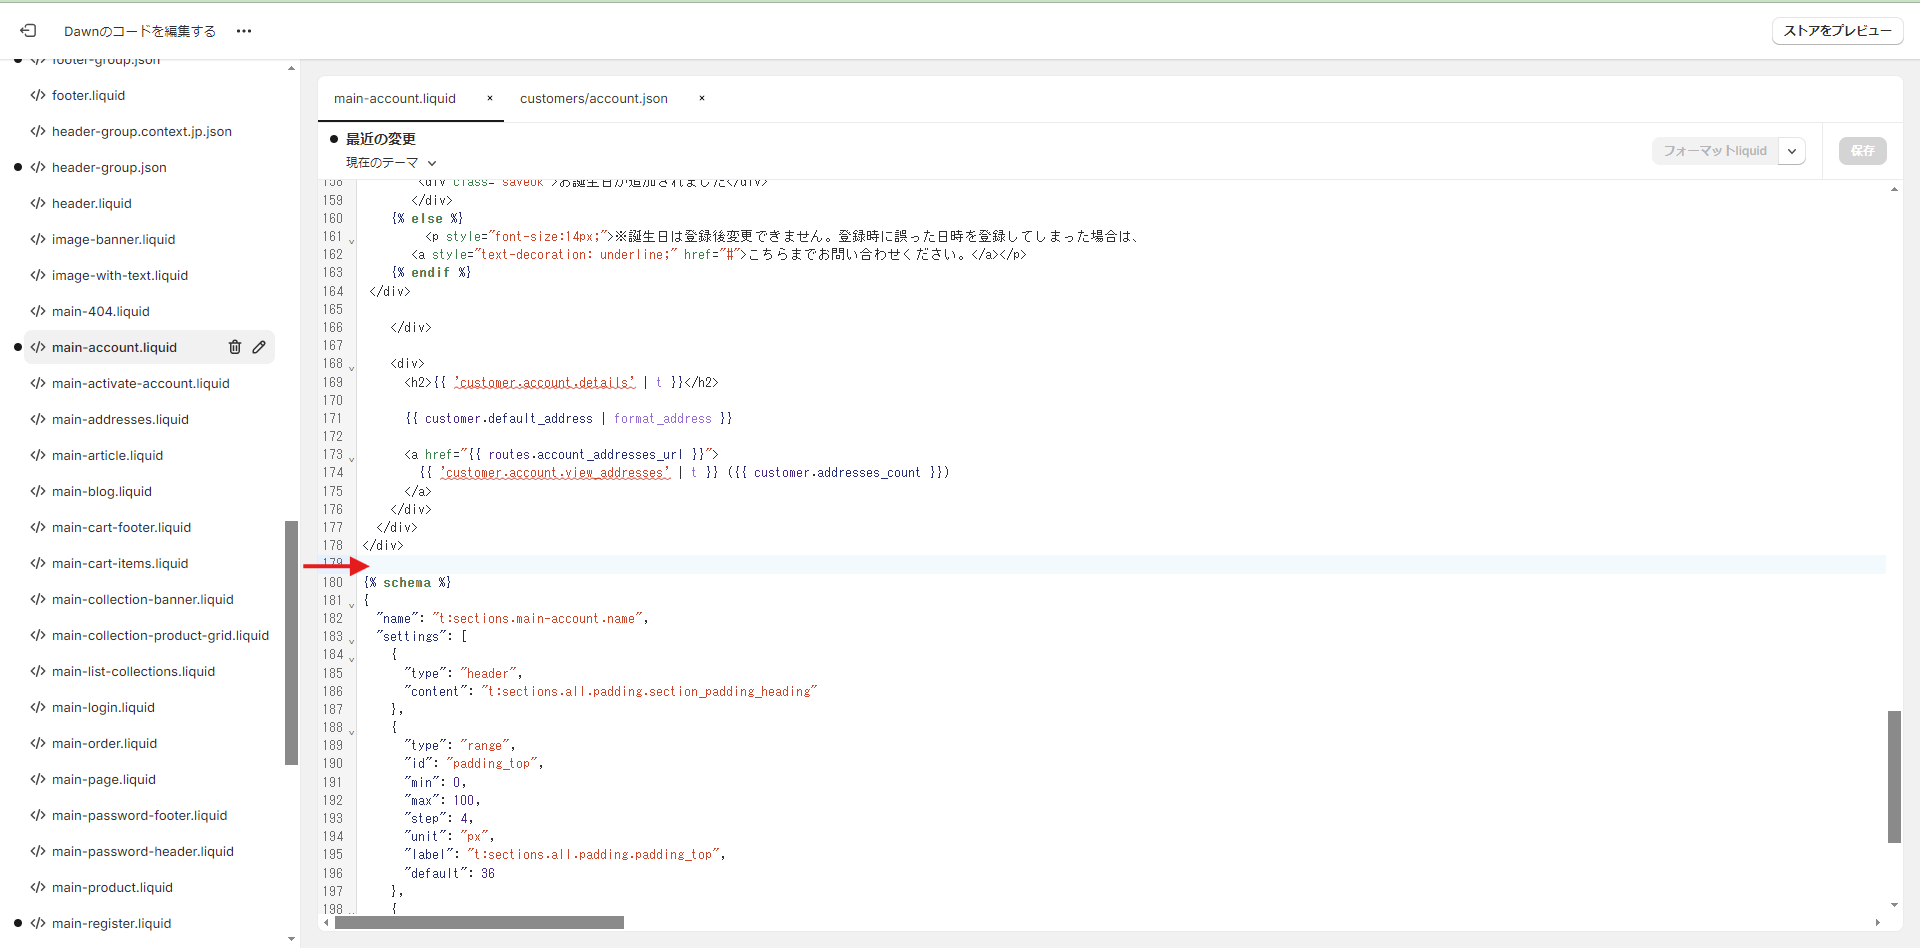The height and width of the screenshot is (948, 1920).
Task: Open main-404.liquid file
Action: click(101, 311)
